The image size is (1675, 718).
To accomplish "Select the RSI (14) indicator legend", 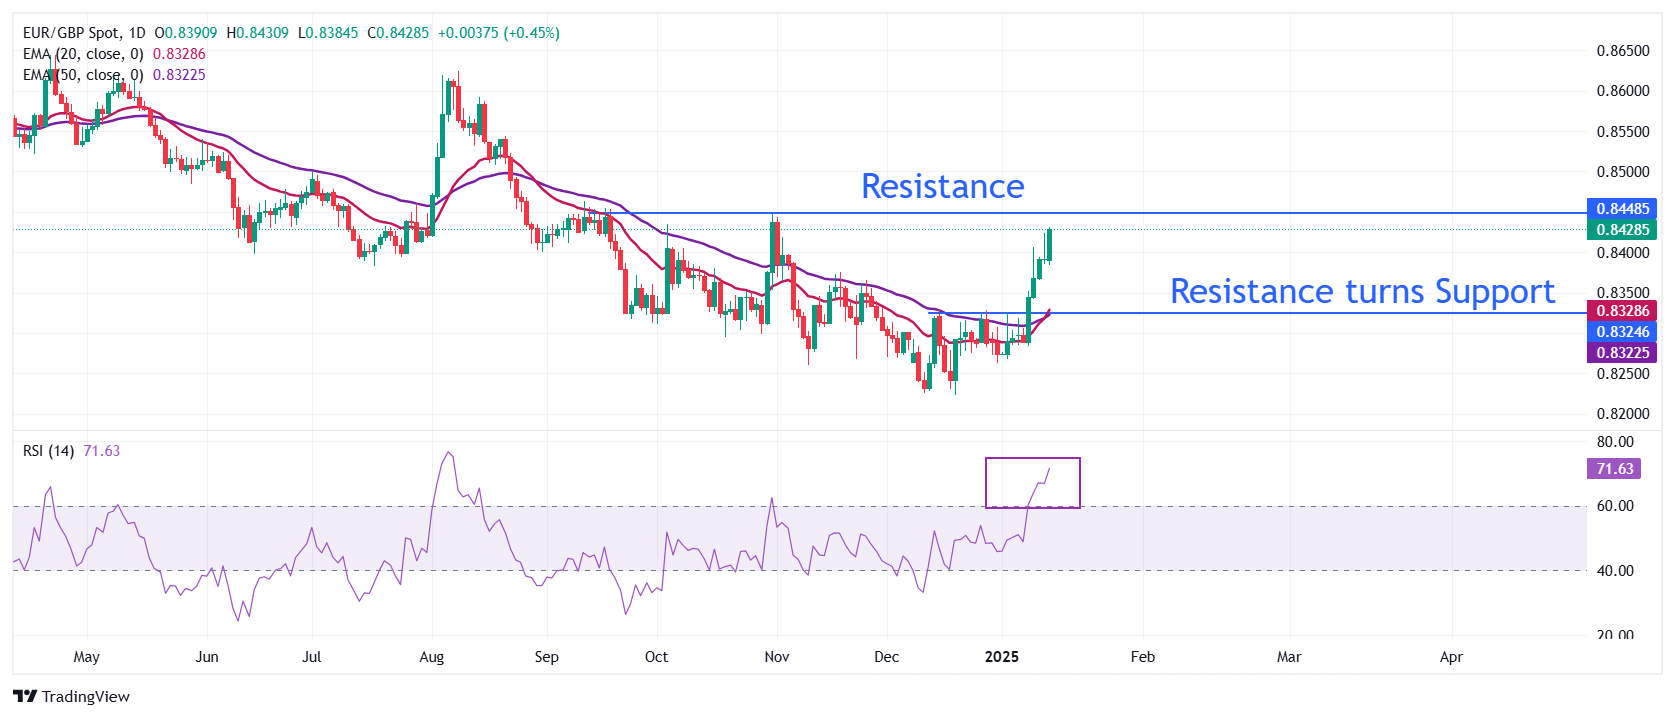I will click(48, 451).
